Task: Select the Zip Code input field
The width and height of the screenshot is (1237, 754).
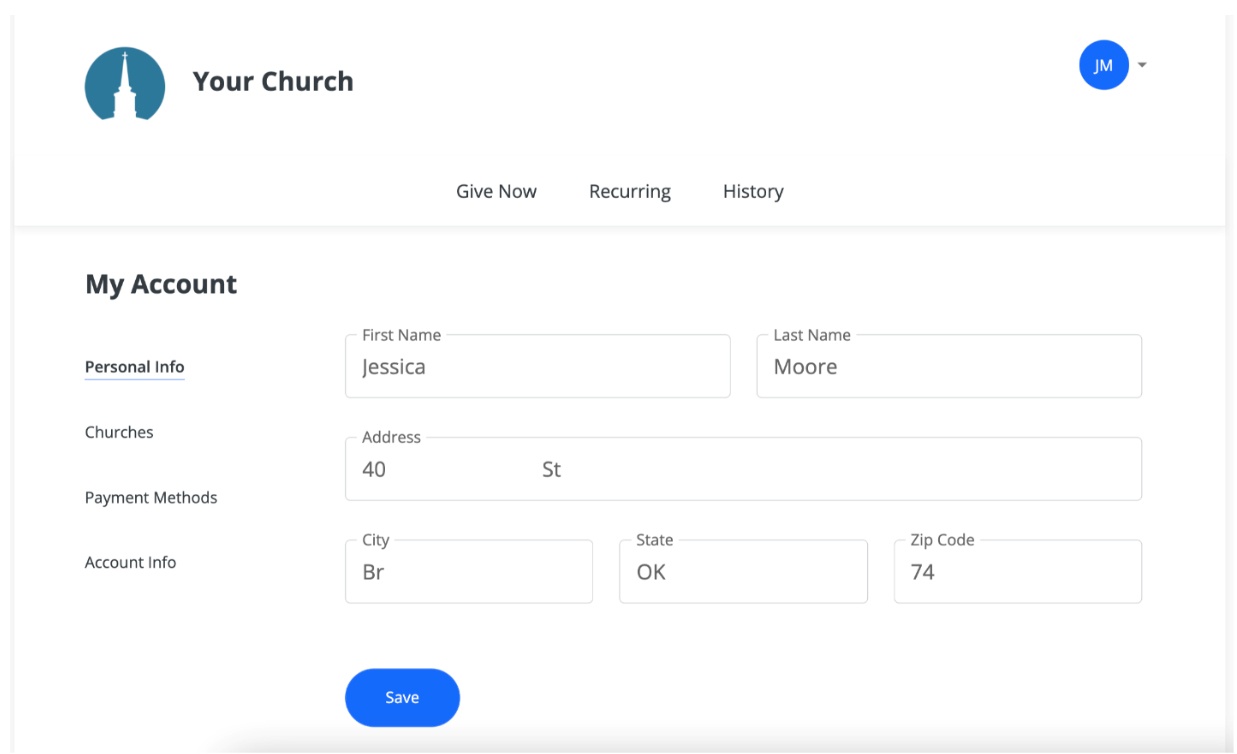Action: pyautogui.click(x=1016, y=573)
